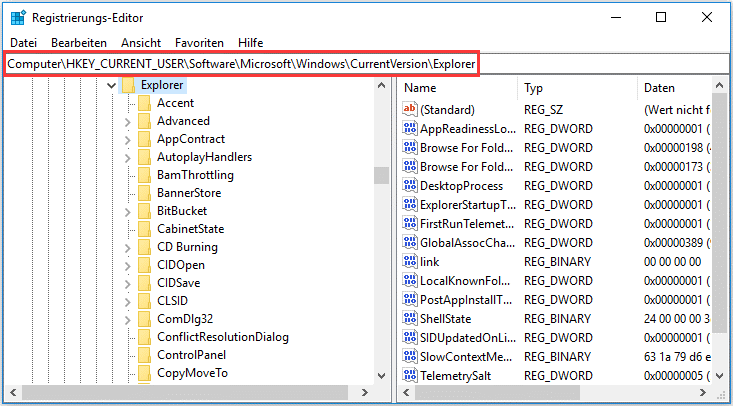Select the Accent key folder icon
This screenshot has height=406, width=733.
tap(144, 103)
